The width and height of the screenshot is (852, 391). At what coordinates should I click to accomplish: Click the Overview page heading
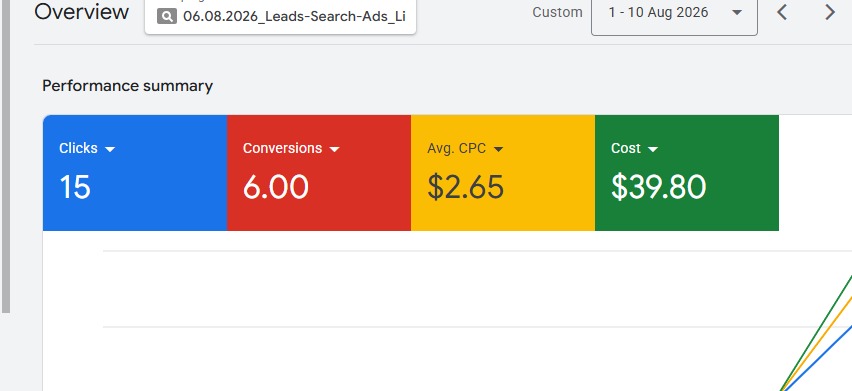82,11
